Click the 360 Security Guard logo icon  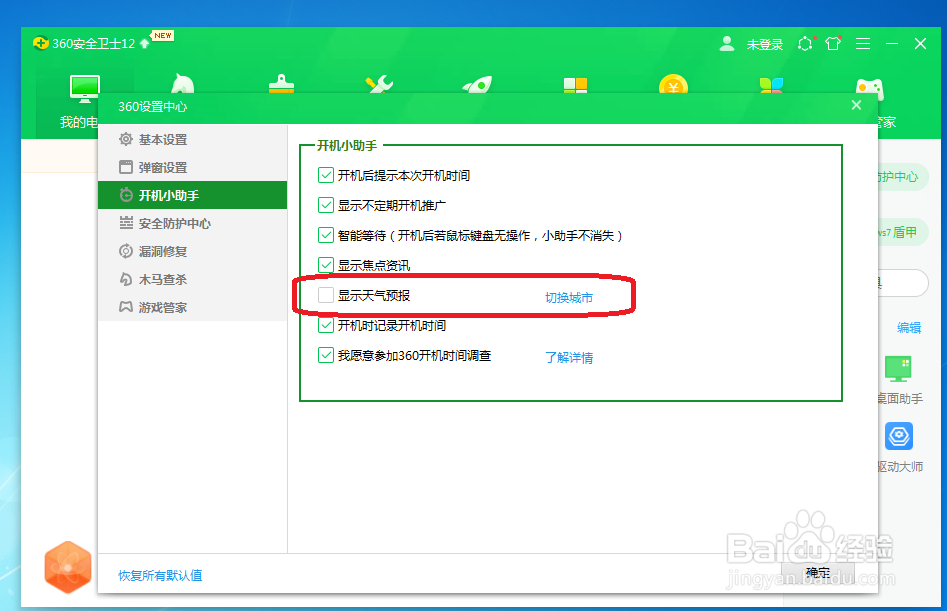(40, 43)
